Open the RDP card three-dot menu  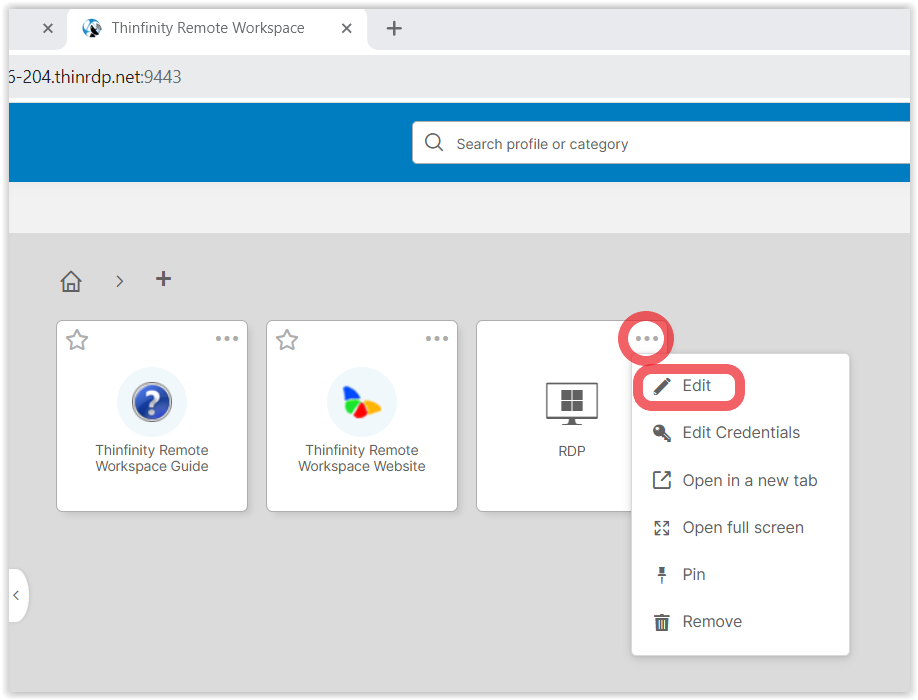[646, 338]
